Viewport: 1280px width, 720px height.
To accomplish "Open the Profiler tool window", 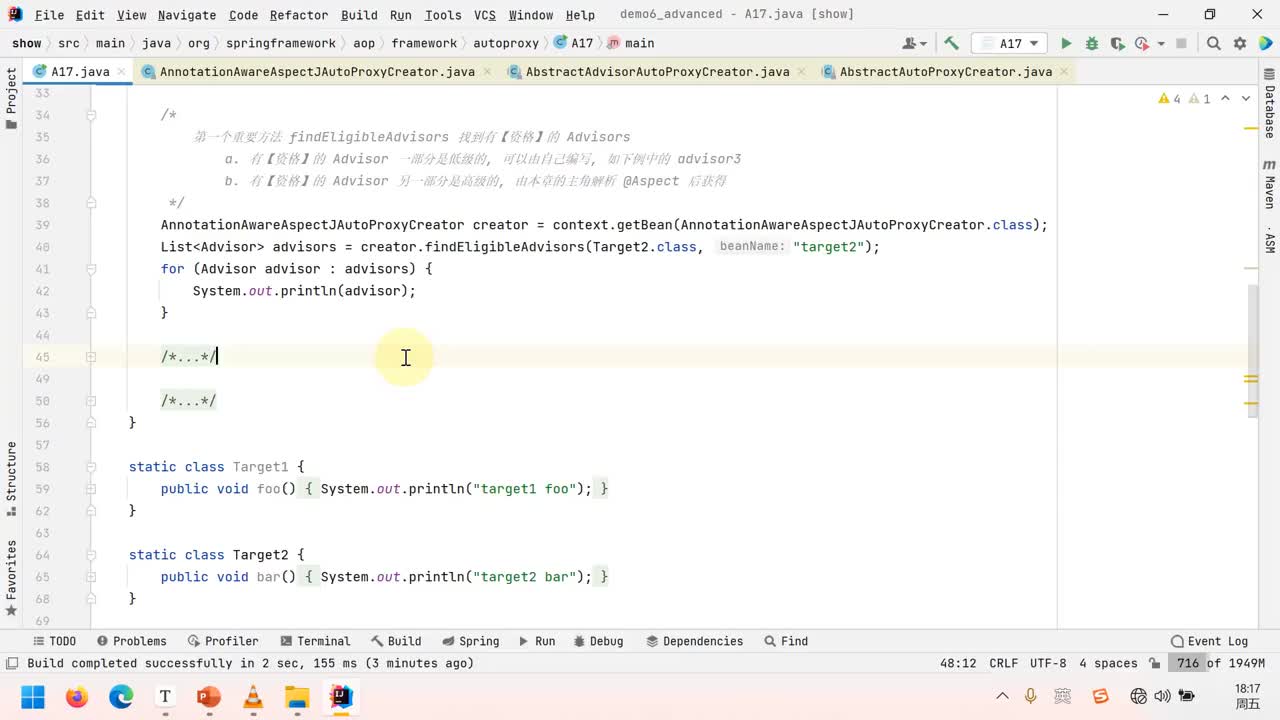I will 222,641.
